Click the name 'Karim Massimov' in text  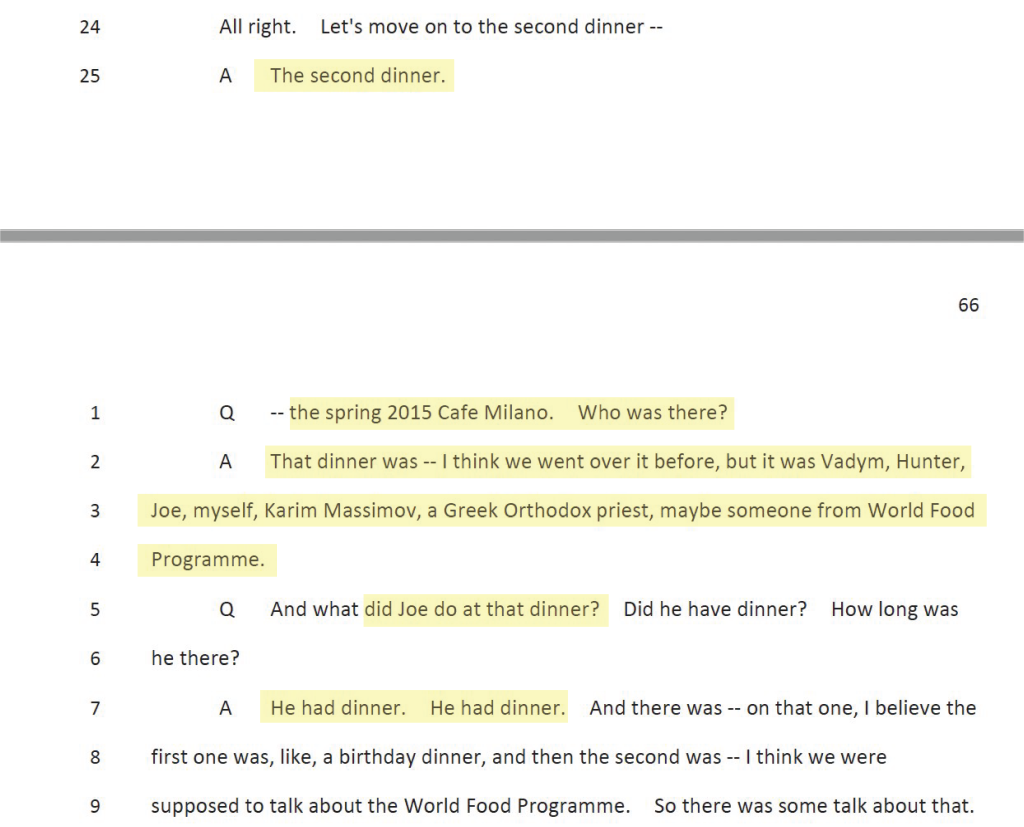(x=341, y=511)
